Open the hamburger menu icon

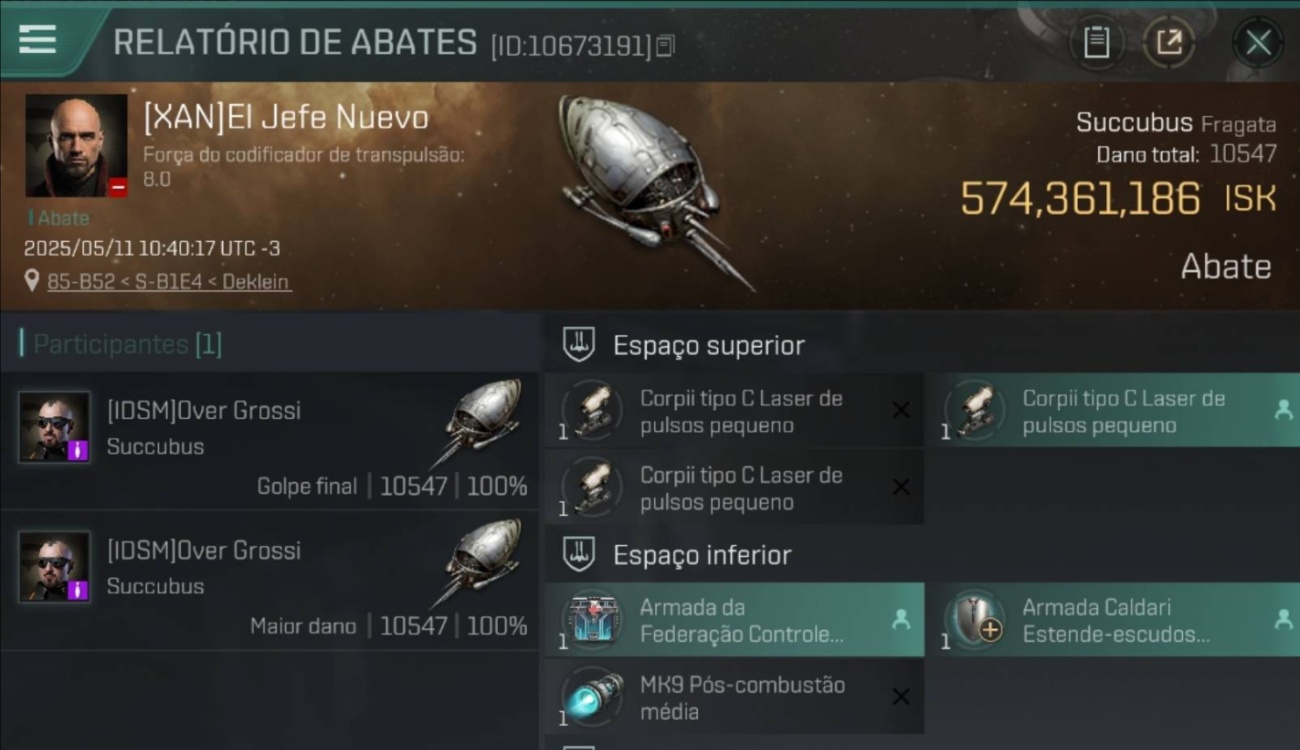coord(37,39)
